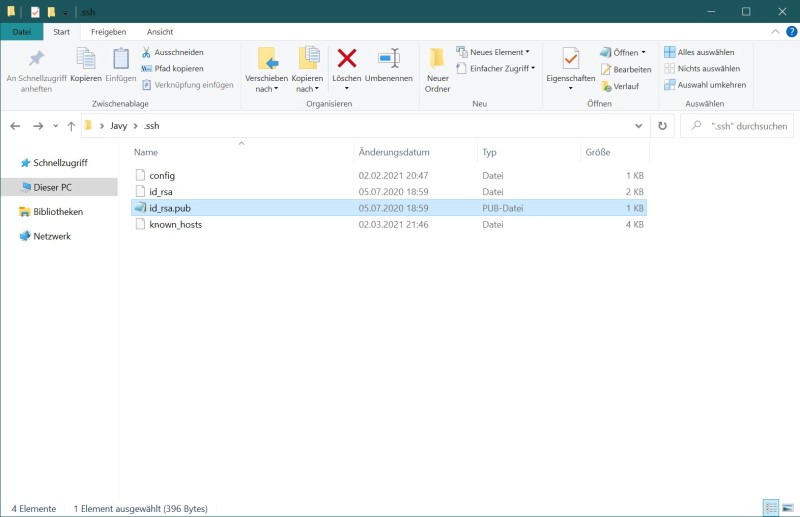
Task: Pin to Schnellzugriff anheften
Action: 36,70
